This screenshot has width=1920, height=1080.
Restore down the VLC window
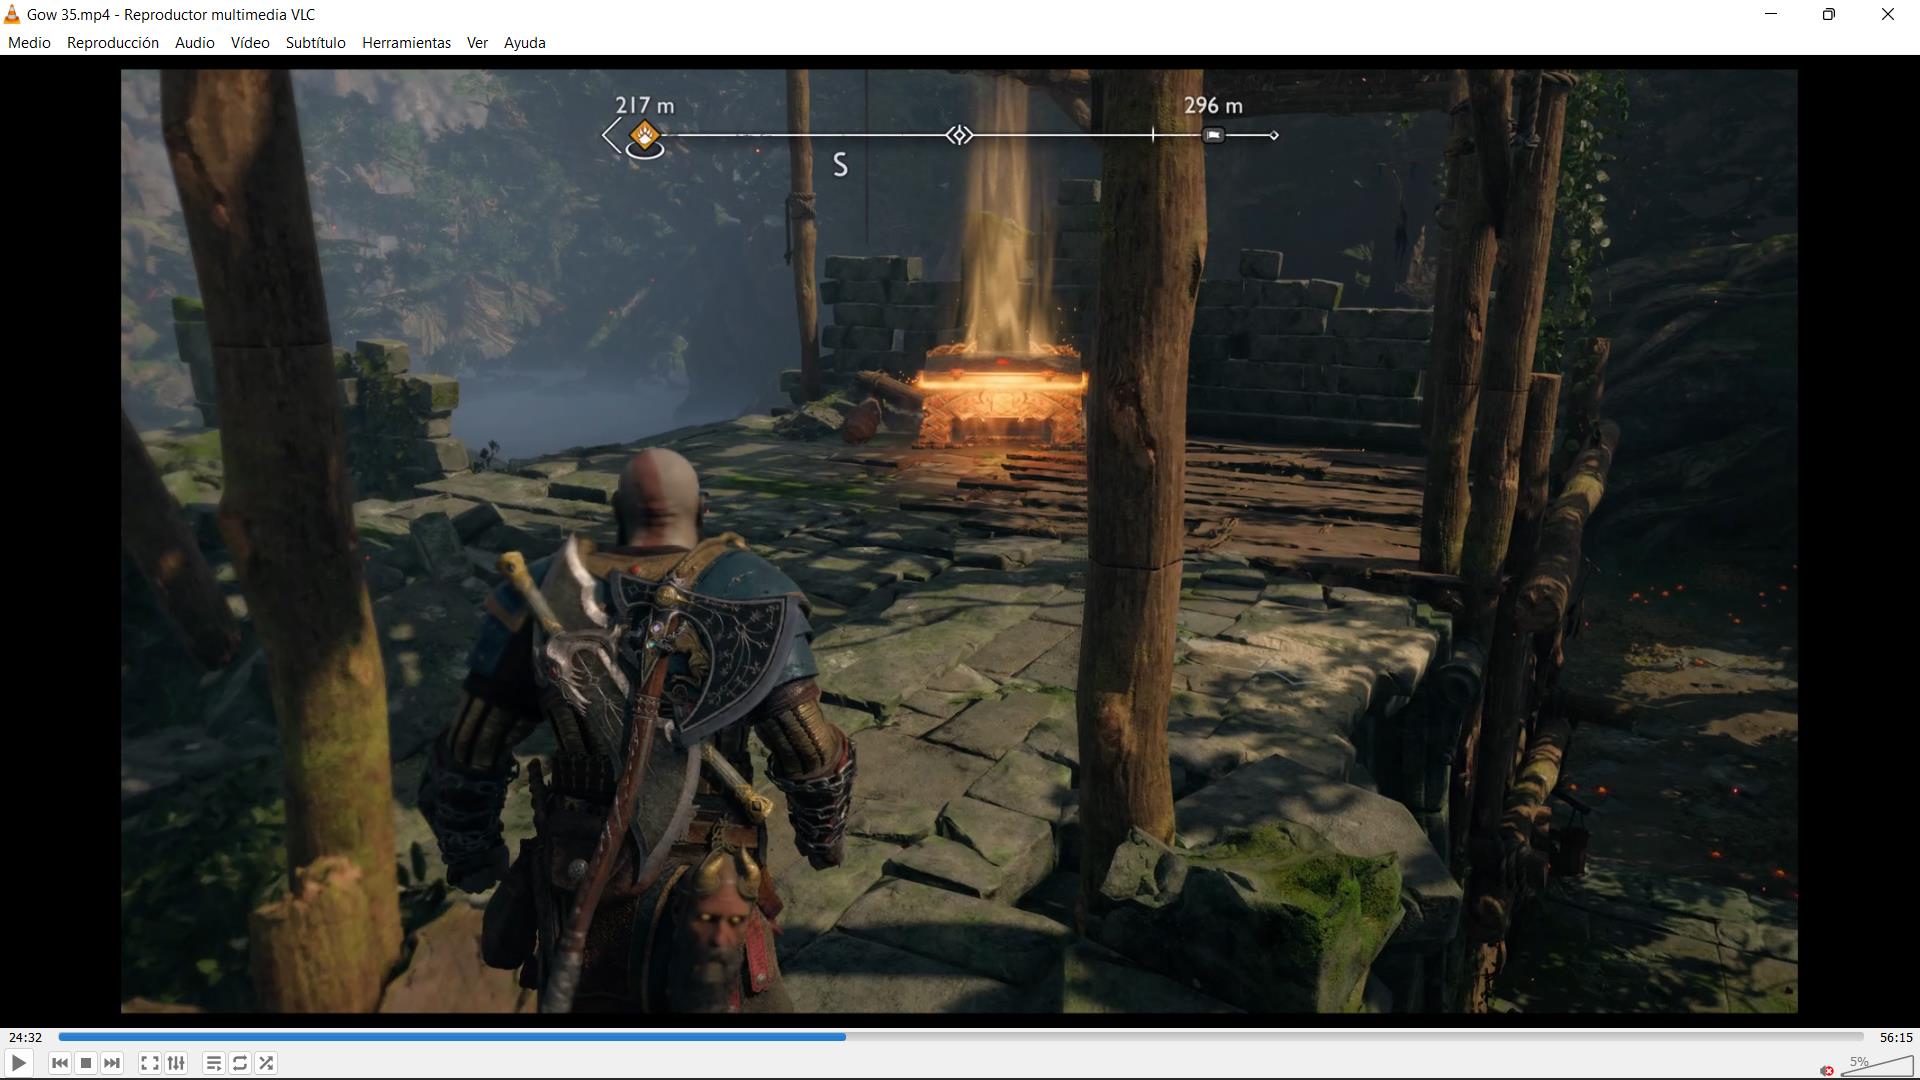pyautogui.click(x=1829, y=14)
